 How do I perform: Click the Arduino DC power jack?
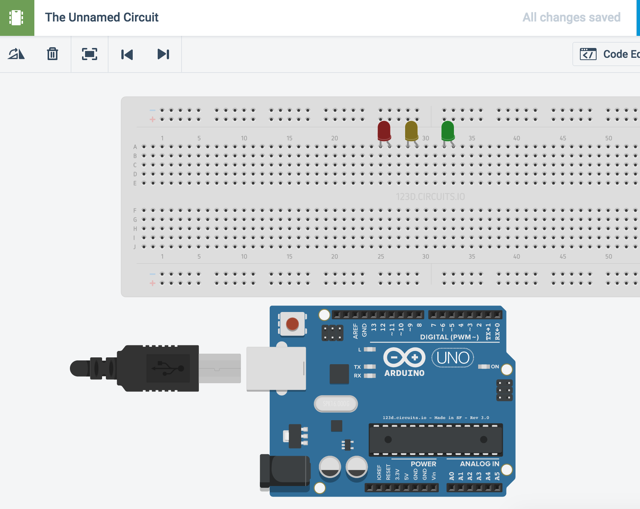tap(285, 472)
